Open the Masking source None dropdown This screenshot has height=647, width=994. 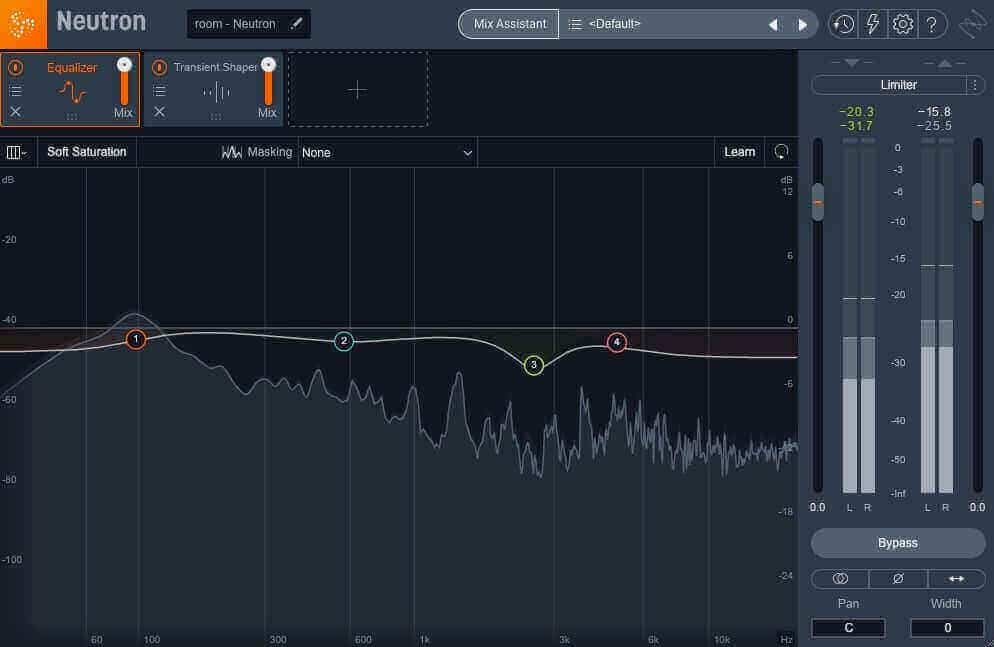pos(387,153)
